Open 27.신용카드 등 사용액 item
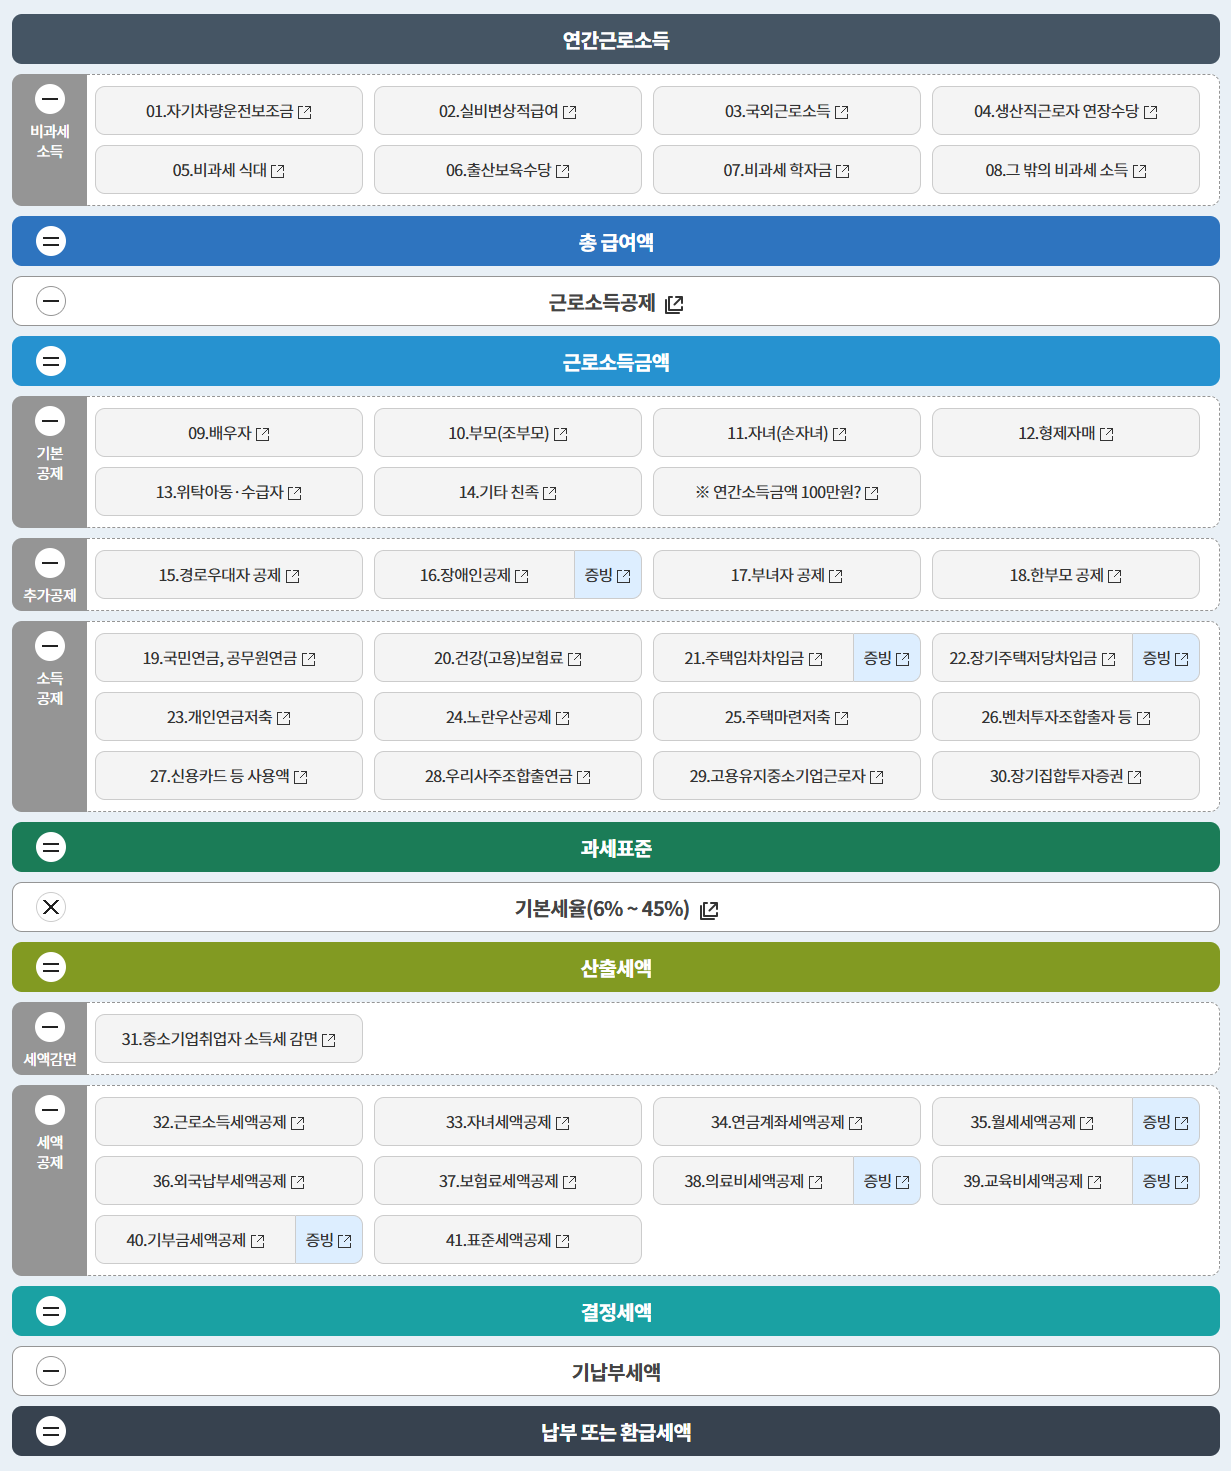 tap(229, 776)
